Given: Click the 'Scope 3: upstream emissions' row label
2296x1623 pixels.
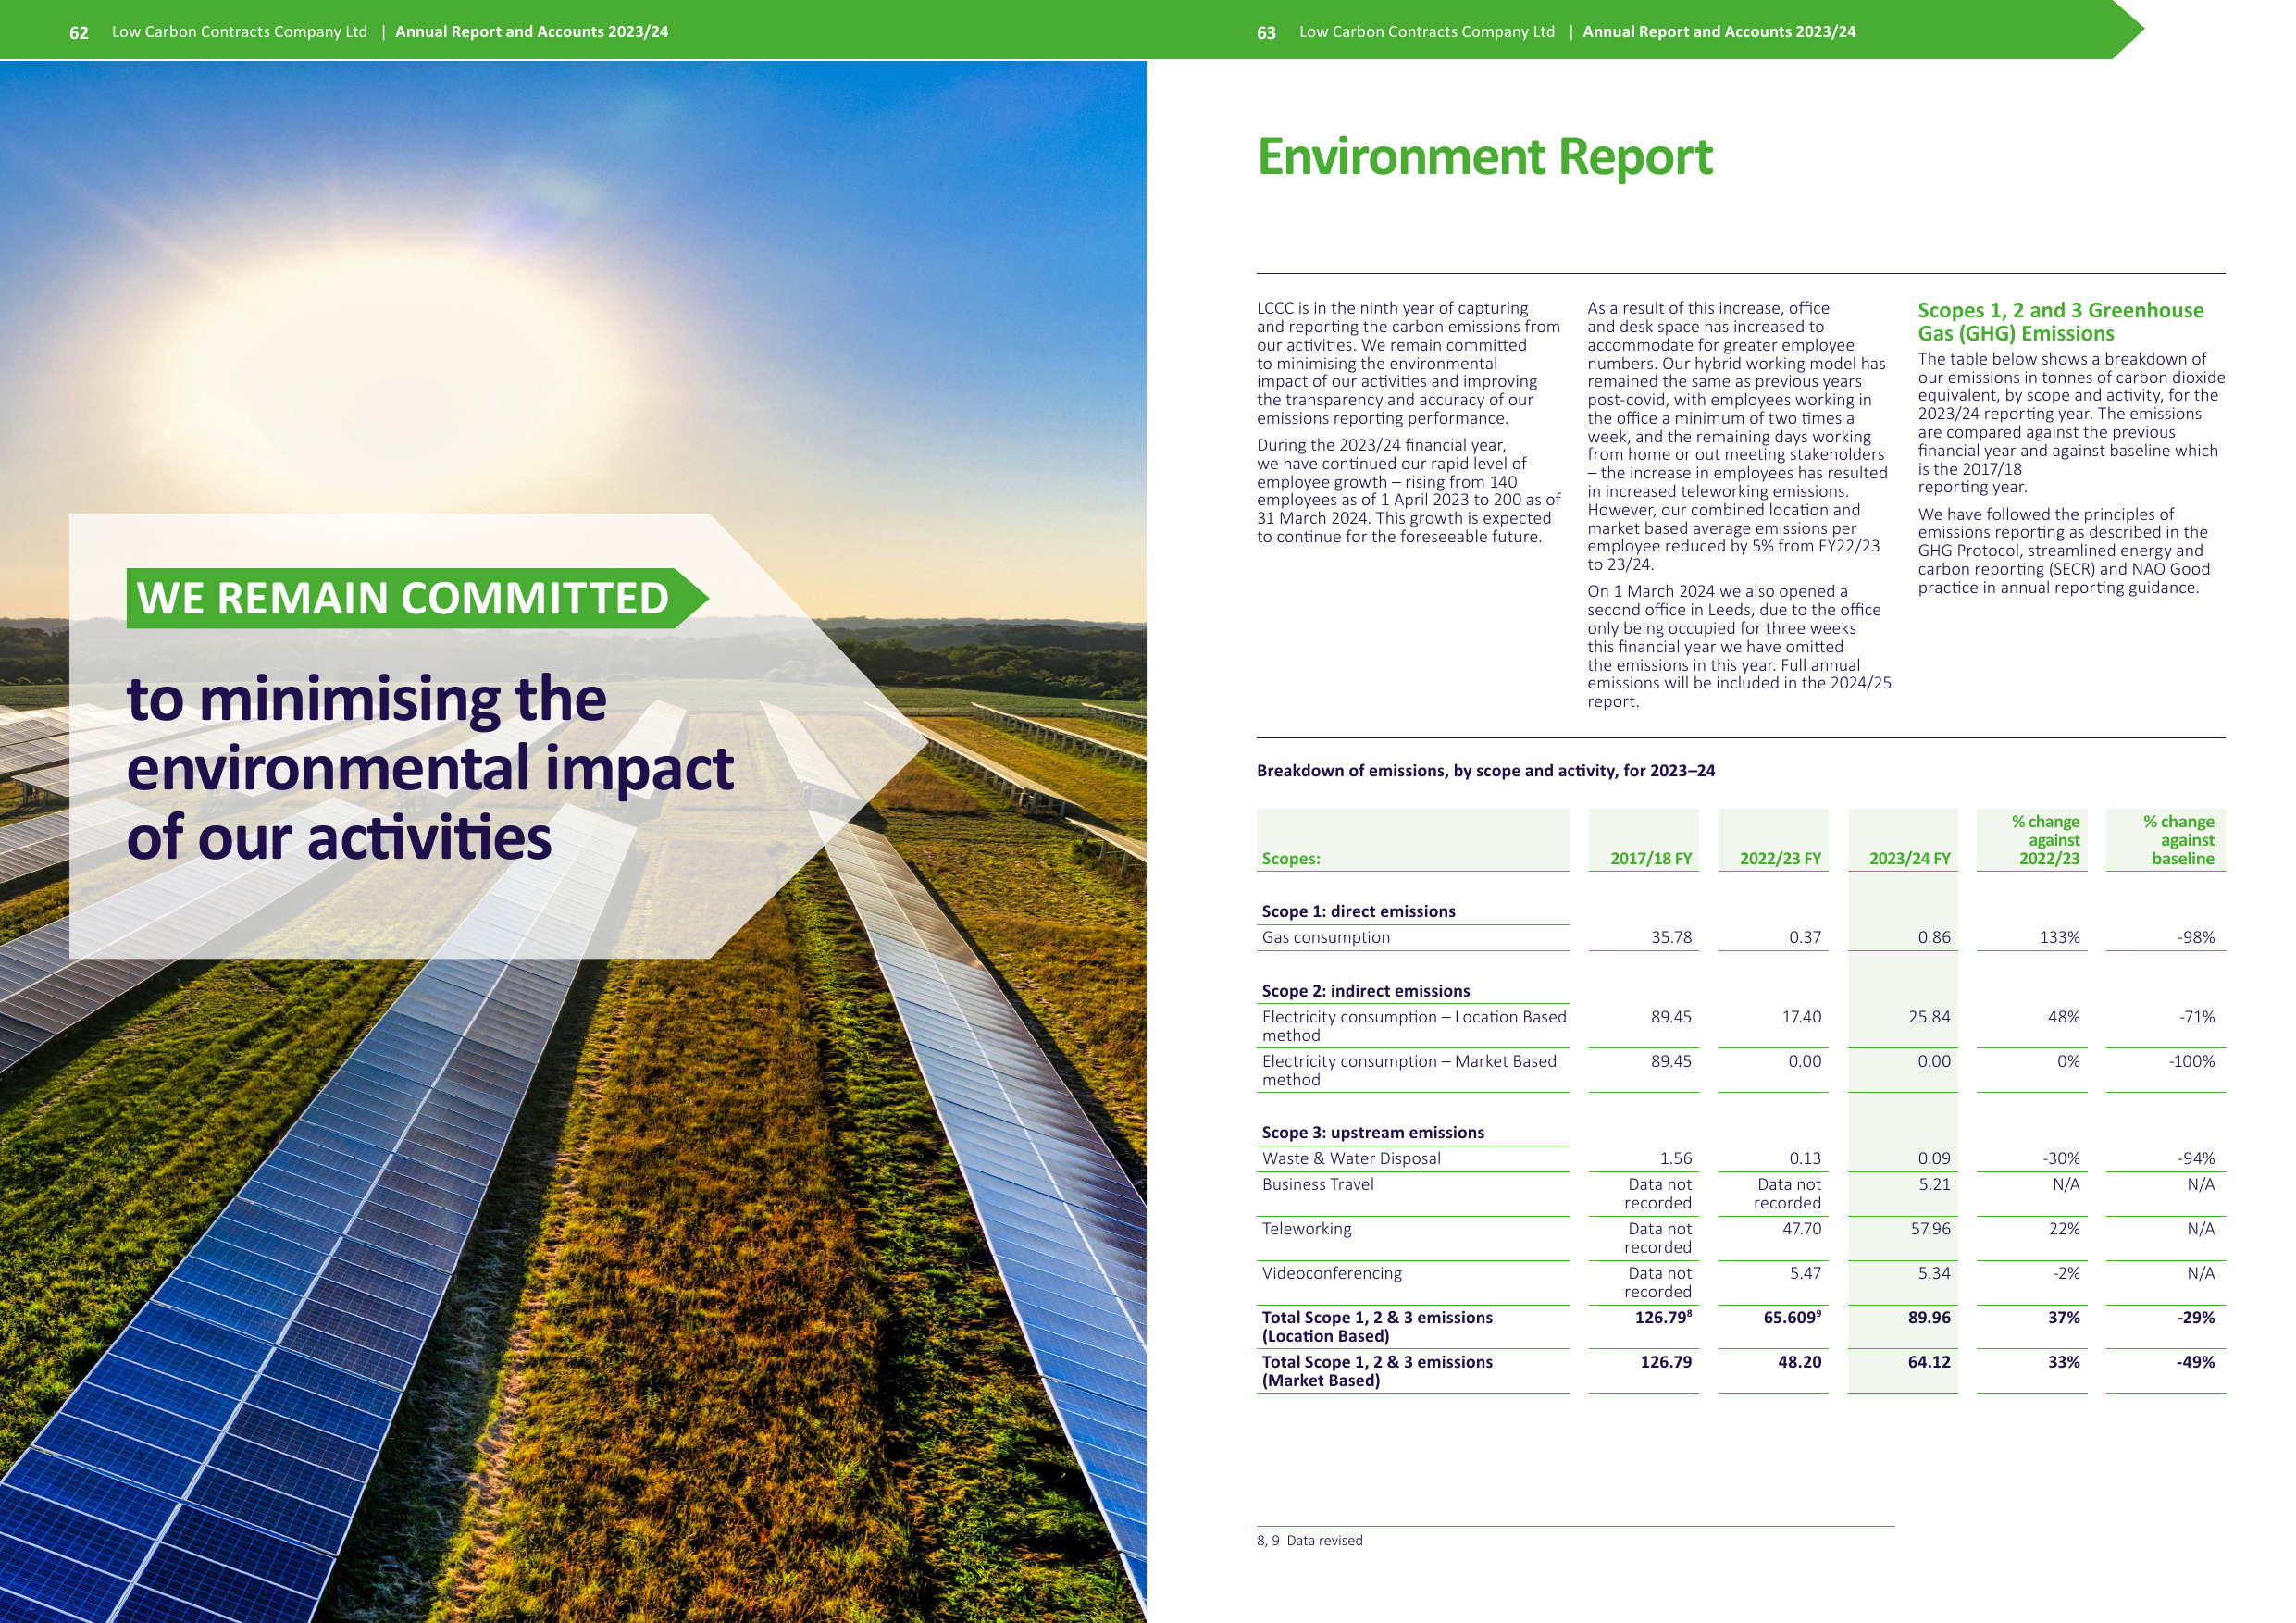Looking at the screenshot, I should [x=1372, y=1132].
